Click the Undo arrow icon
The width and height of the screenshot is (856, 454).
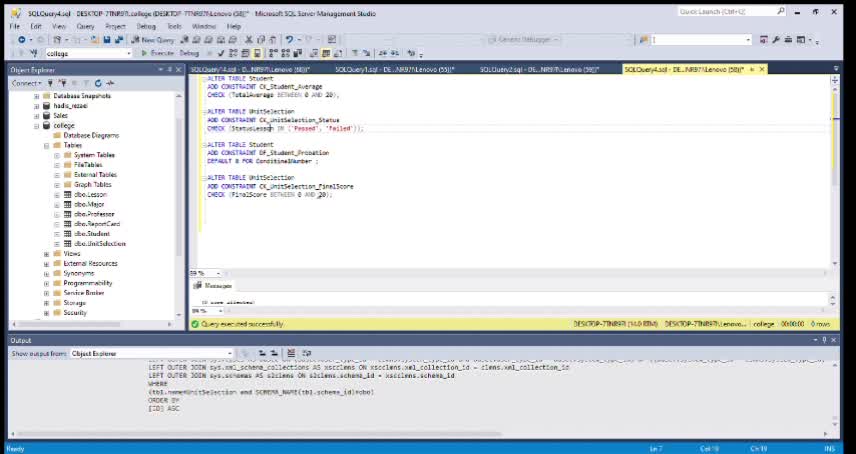[x=289, y=40]
